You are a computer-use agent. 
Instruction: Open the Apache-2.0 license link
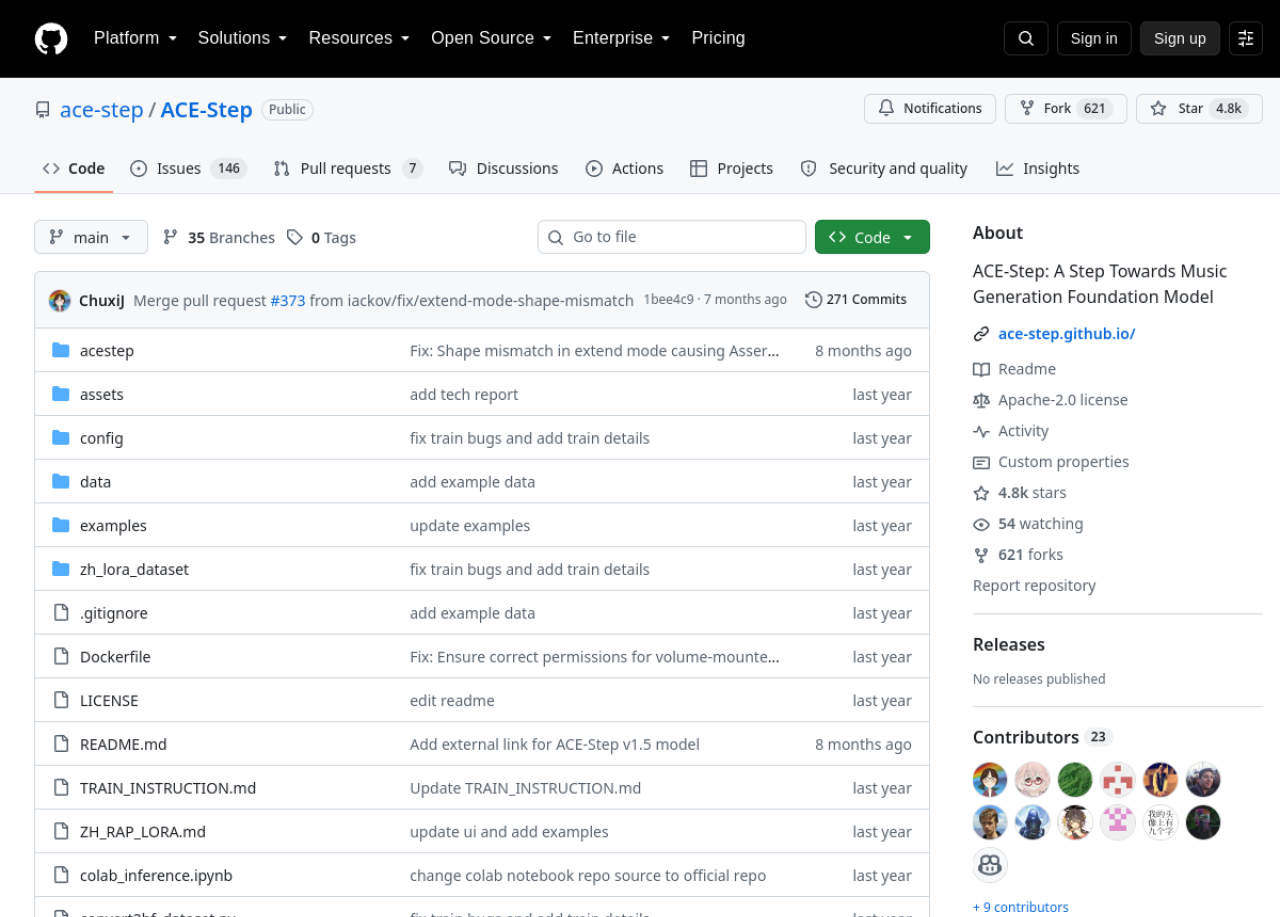coord(1050,400)
